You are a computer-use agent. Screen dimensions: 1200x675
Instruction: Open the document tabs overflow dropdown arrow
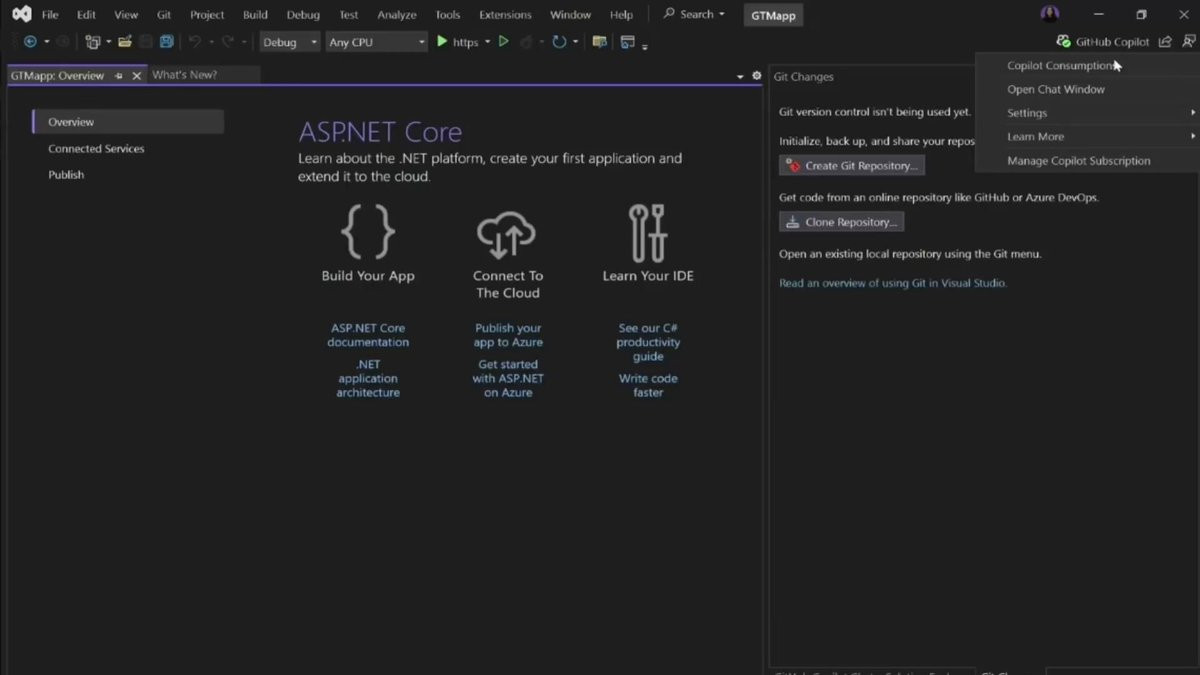point(741,77)
